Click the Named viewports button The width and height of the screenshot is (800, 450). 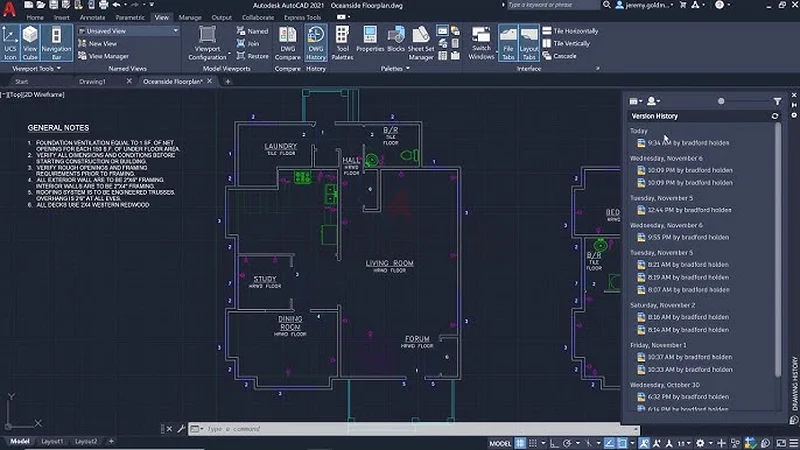pos(253,31)
